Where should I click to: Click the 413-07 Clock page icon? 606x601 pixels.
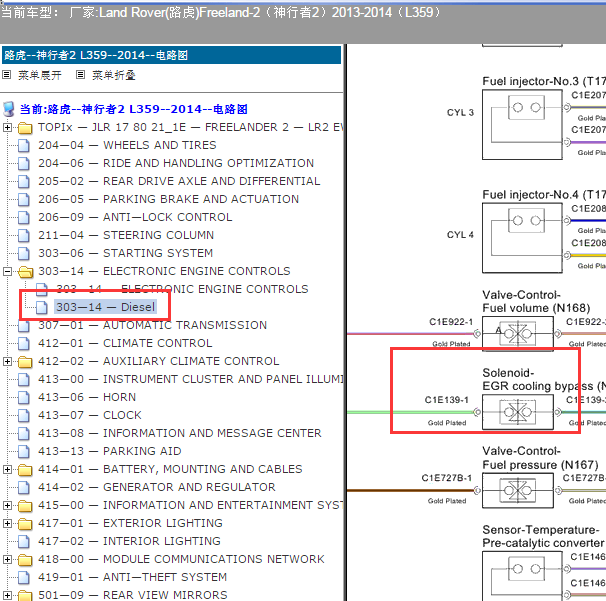pyautogui.click(x=24, y=415)
